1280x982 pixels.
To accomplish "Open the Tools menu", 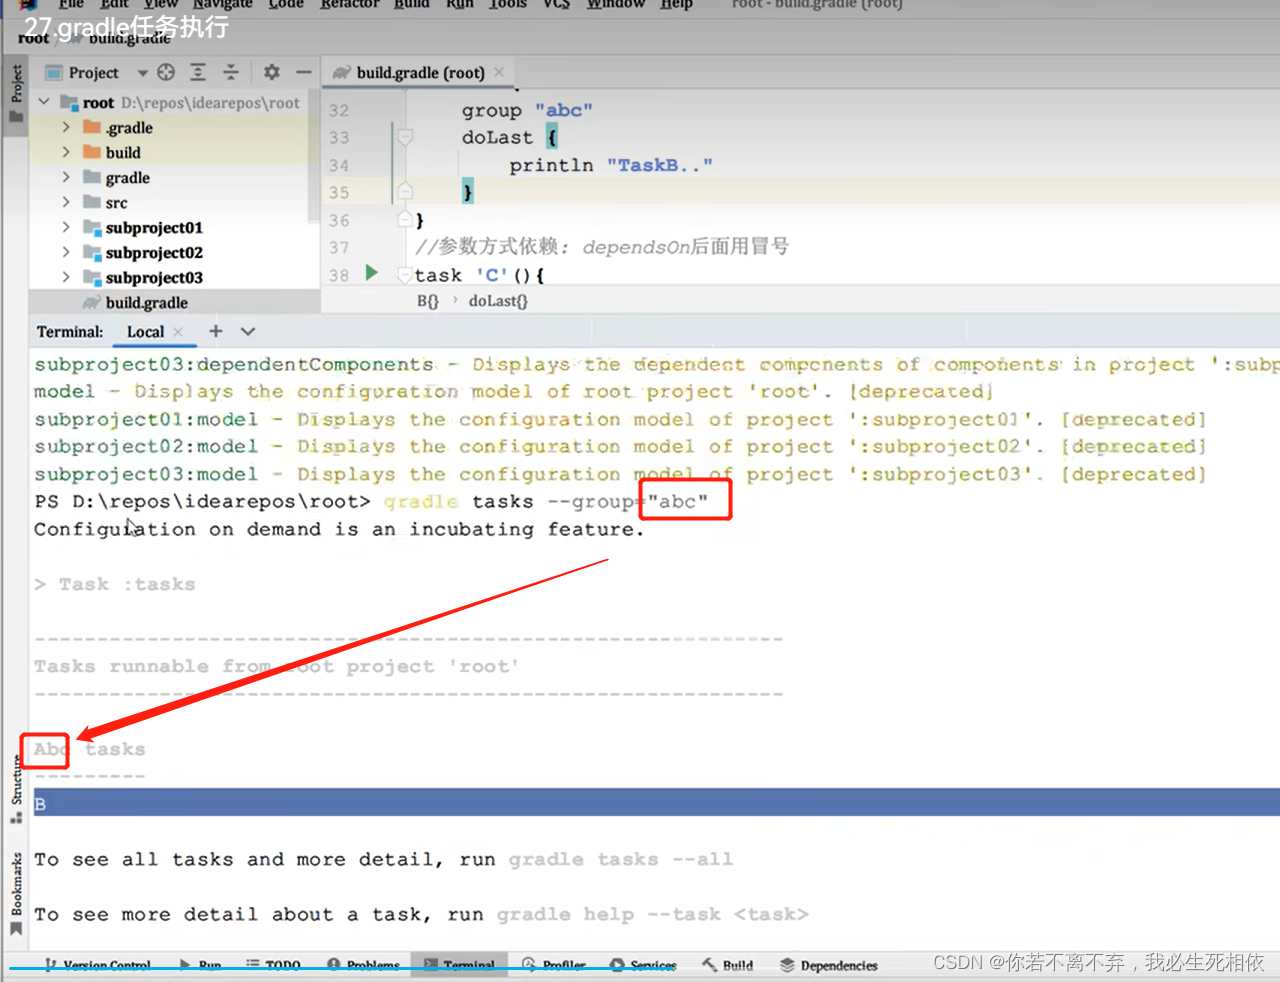I will pyautogui.click(x=508, y=5).
